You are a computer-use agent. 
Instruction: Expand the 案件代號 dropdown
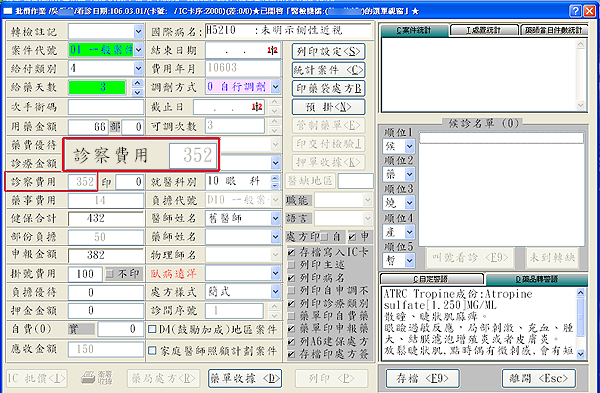139,50
